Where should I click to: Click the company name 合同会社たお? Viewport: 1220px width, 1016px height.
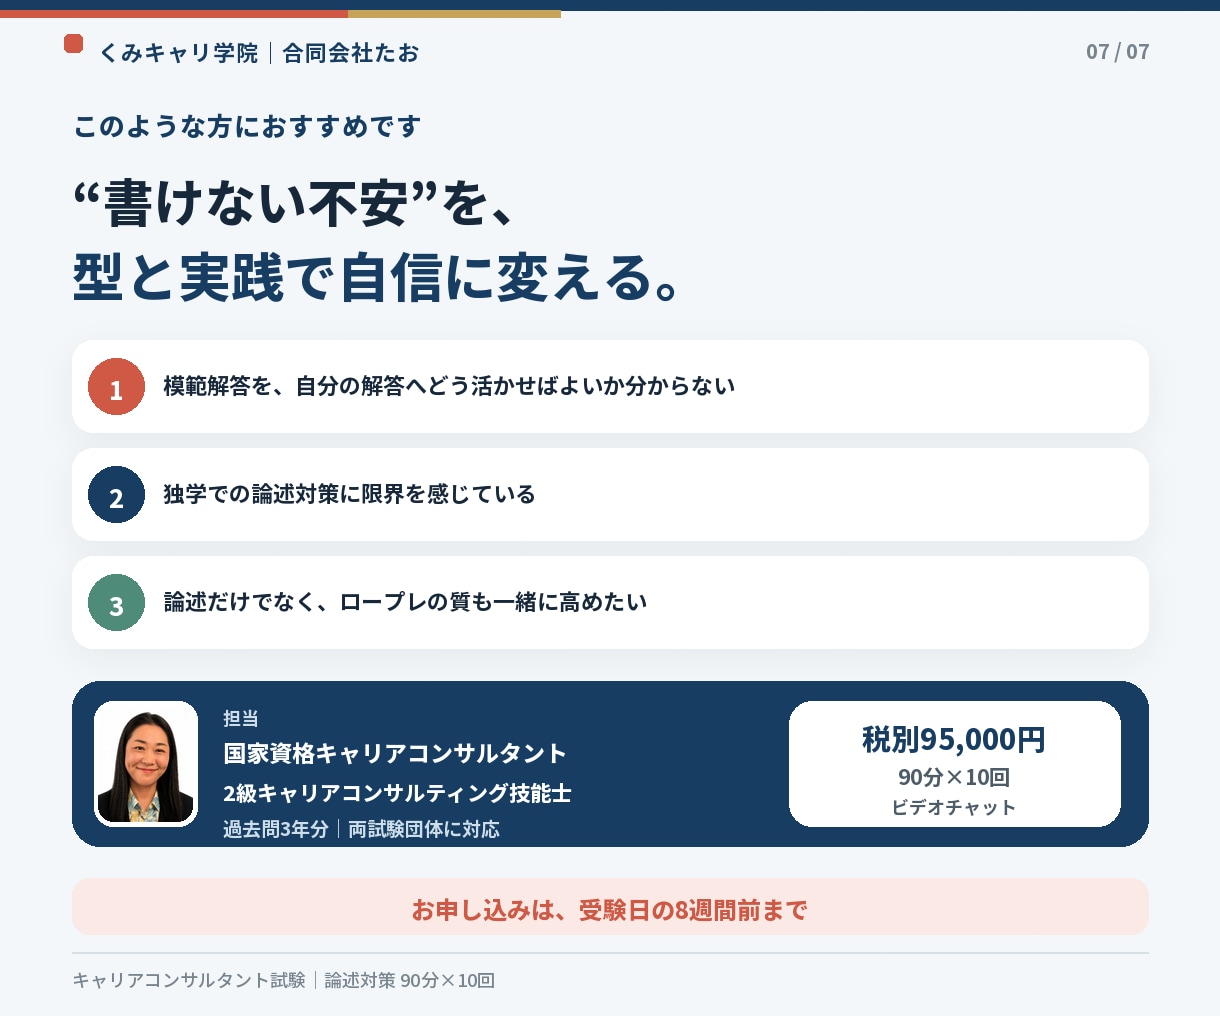[351, 53]
